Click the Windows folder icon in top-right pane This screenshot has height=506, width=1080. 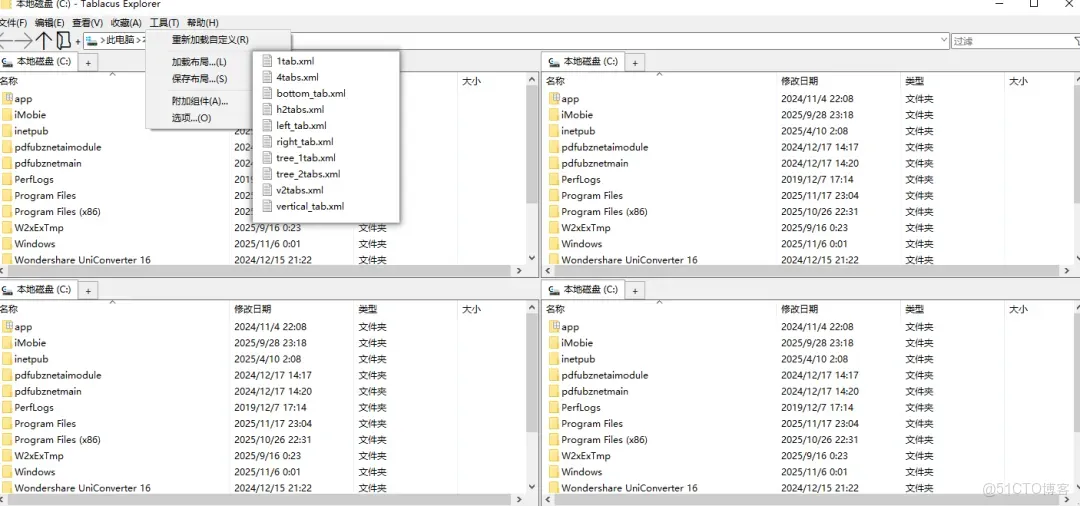[x=554, y=244]
